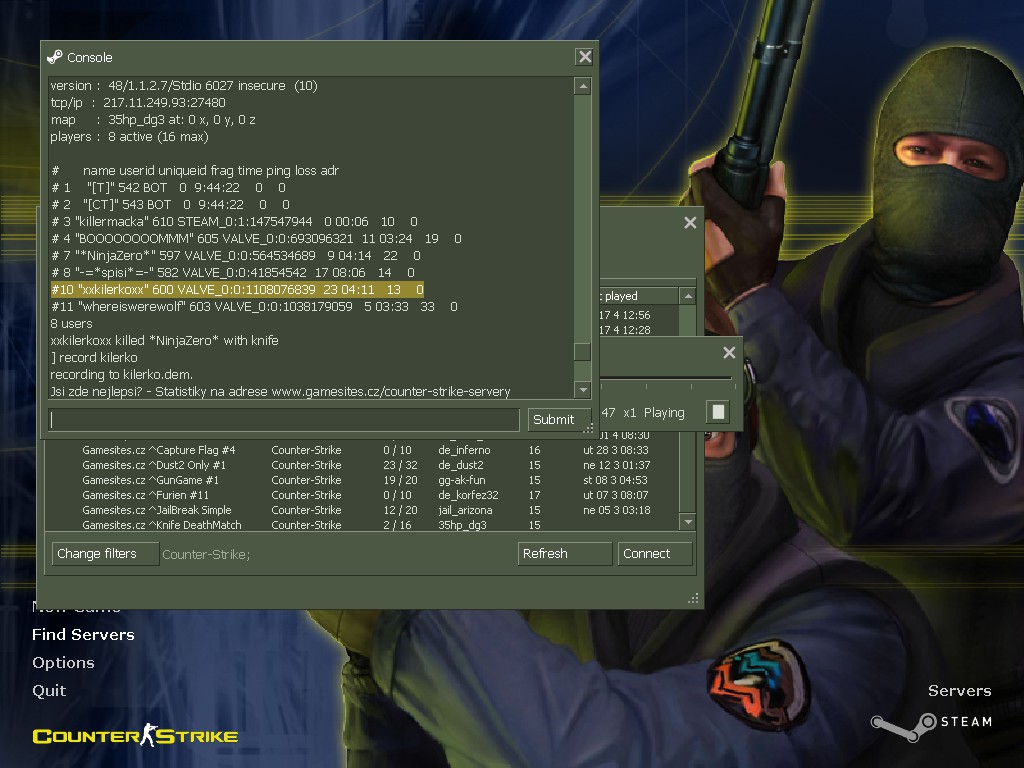
Task: Select Quit from main menu
Action: click(x=49, y=691)
